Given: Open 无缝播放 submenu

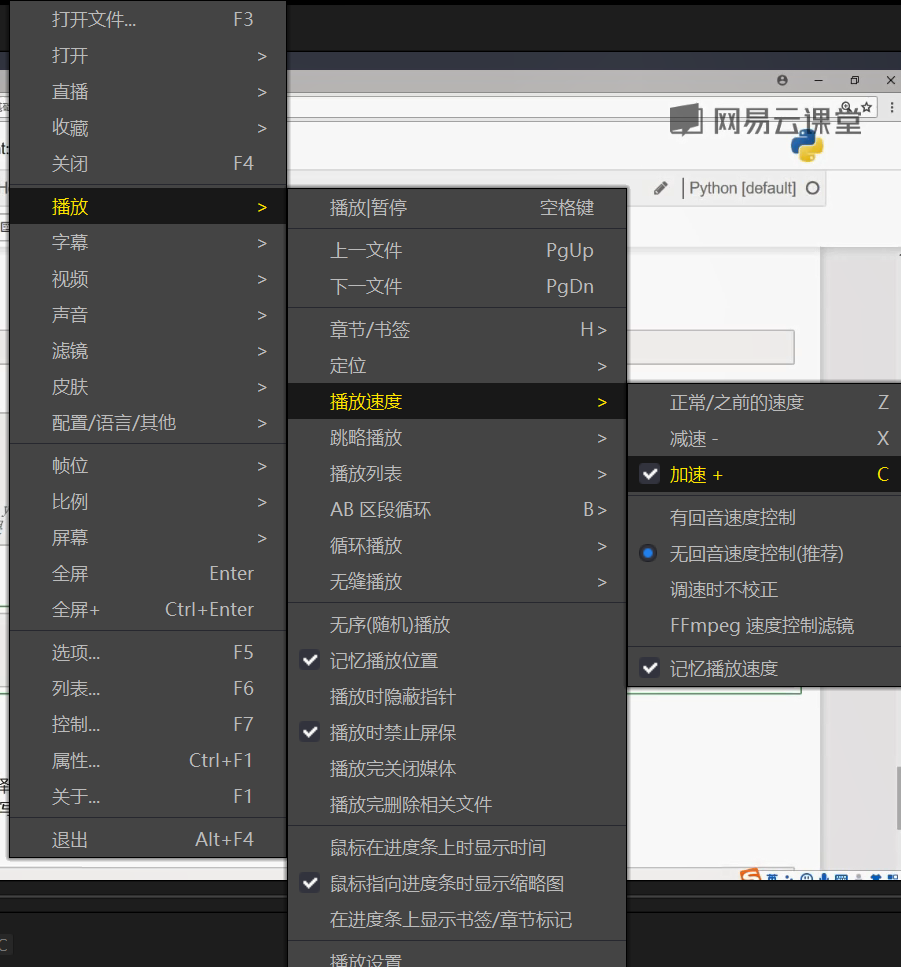Looking at the screenshot, I should click(x=457, y=582).
